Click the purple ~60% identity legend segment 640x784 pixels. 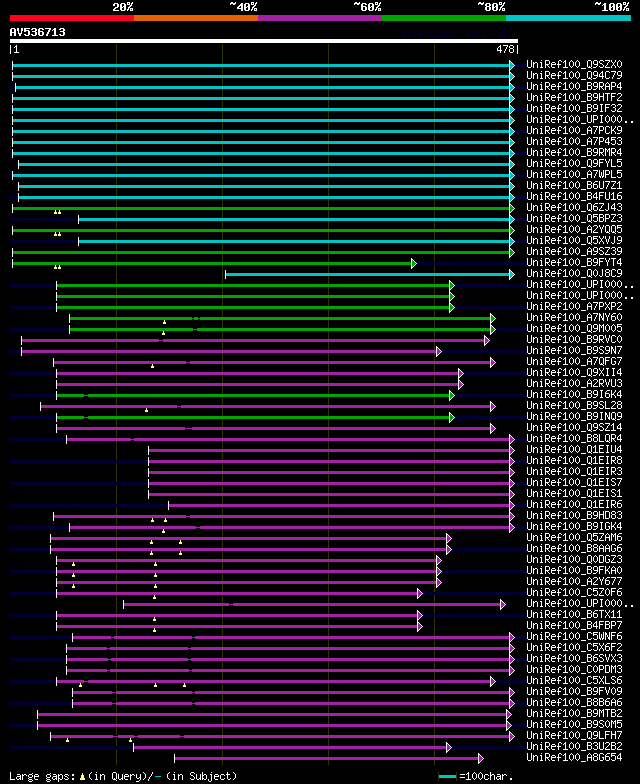click(320, 18)
